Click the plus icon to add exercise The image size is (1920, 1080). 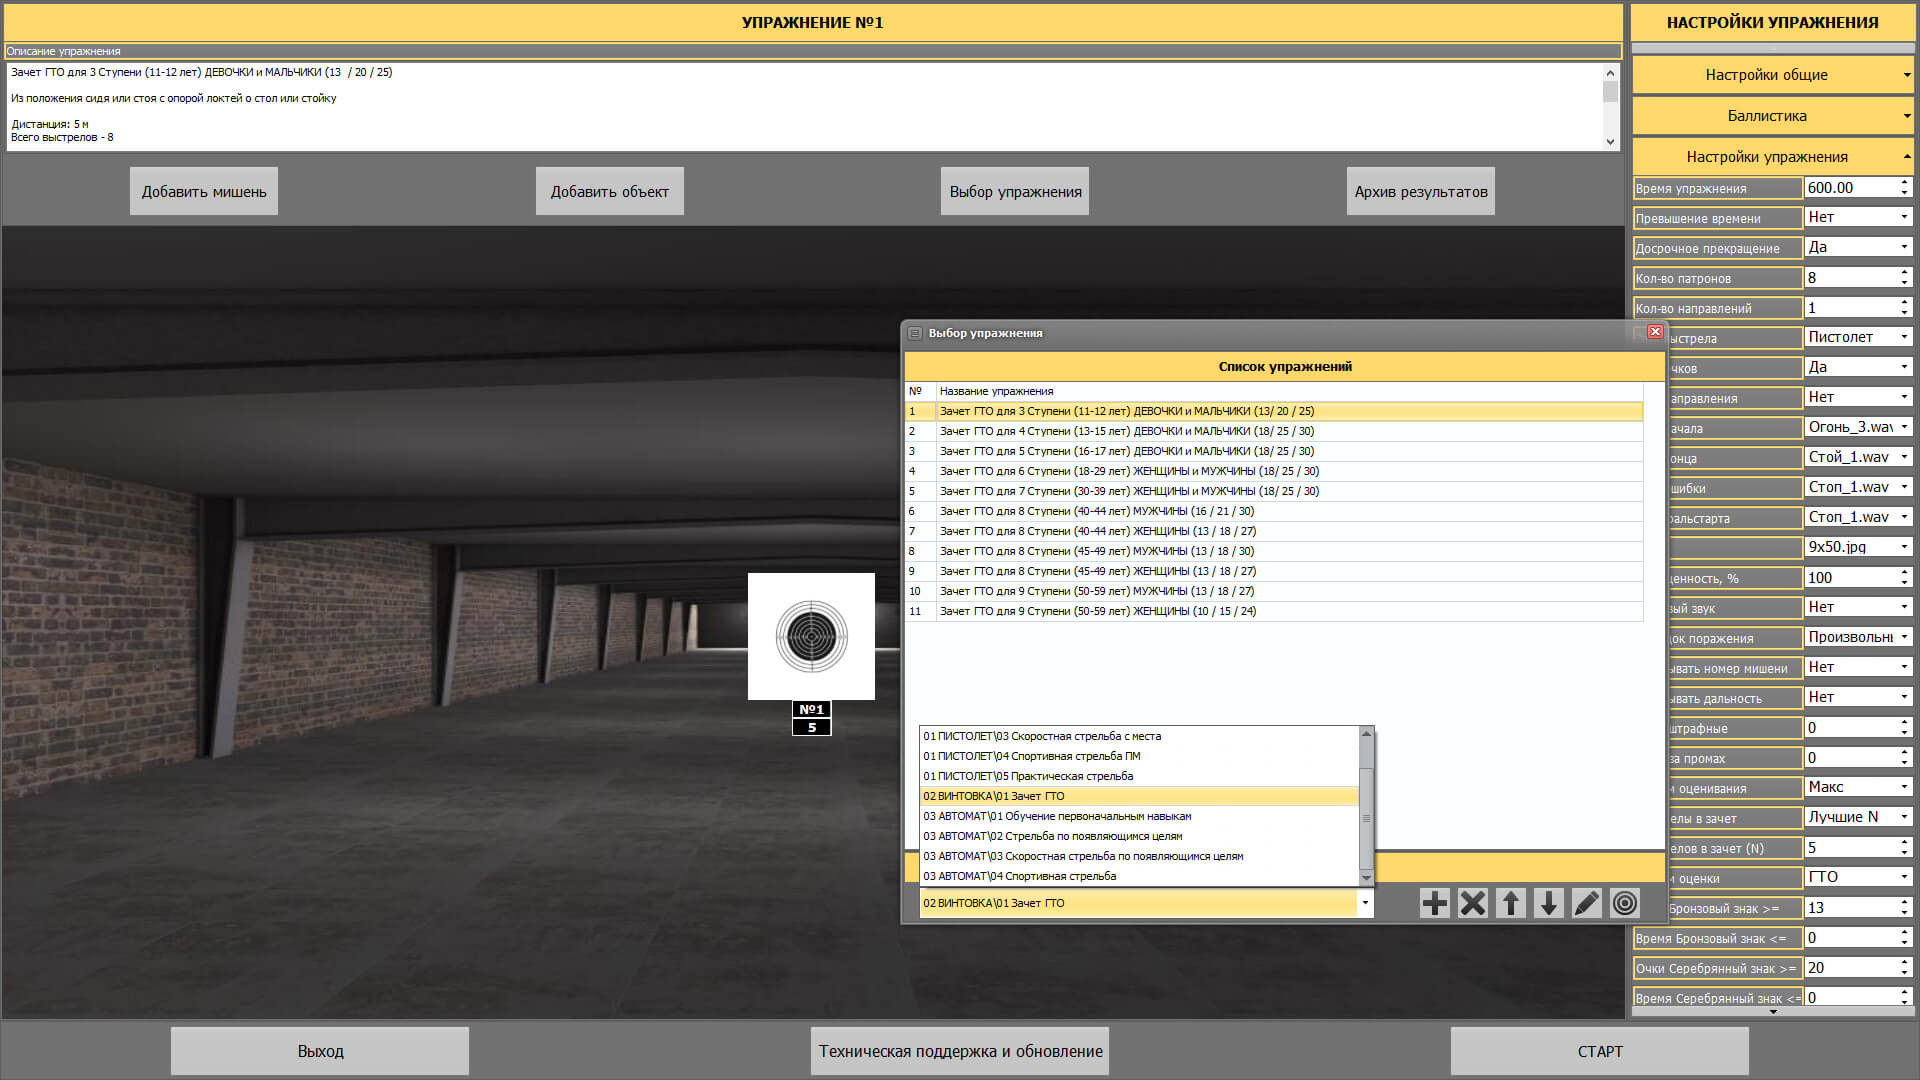(x=1434, y=903)
